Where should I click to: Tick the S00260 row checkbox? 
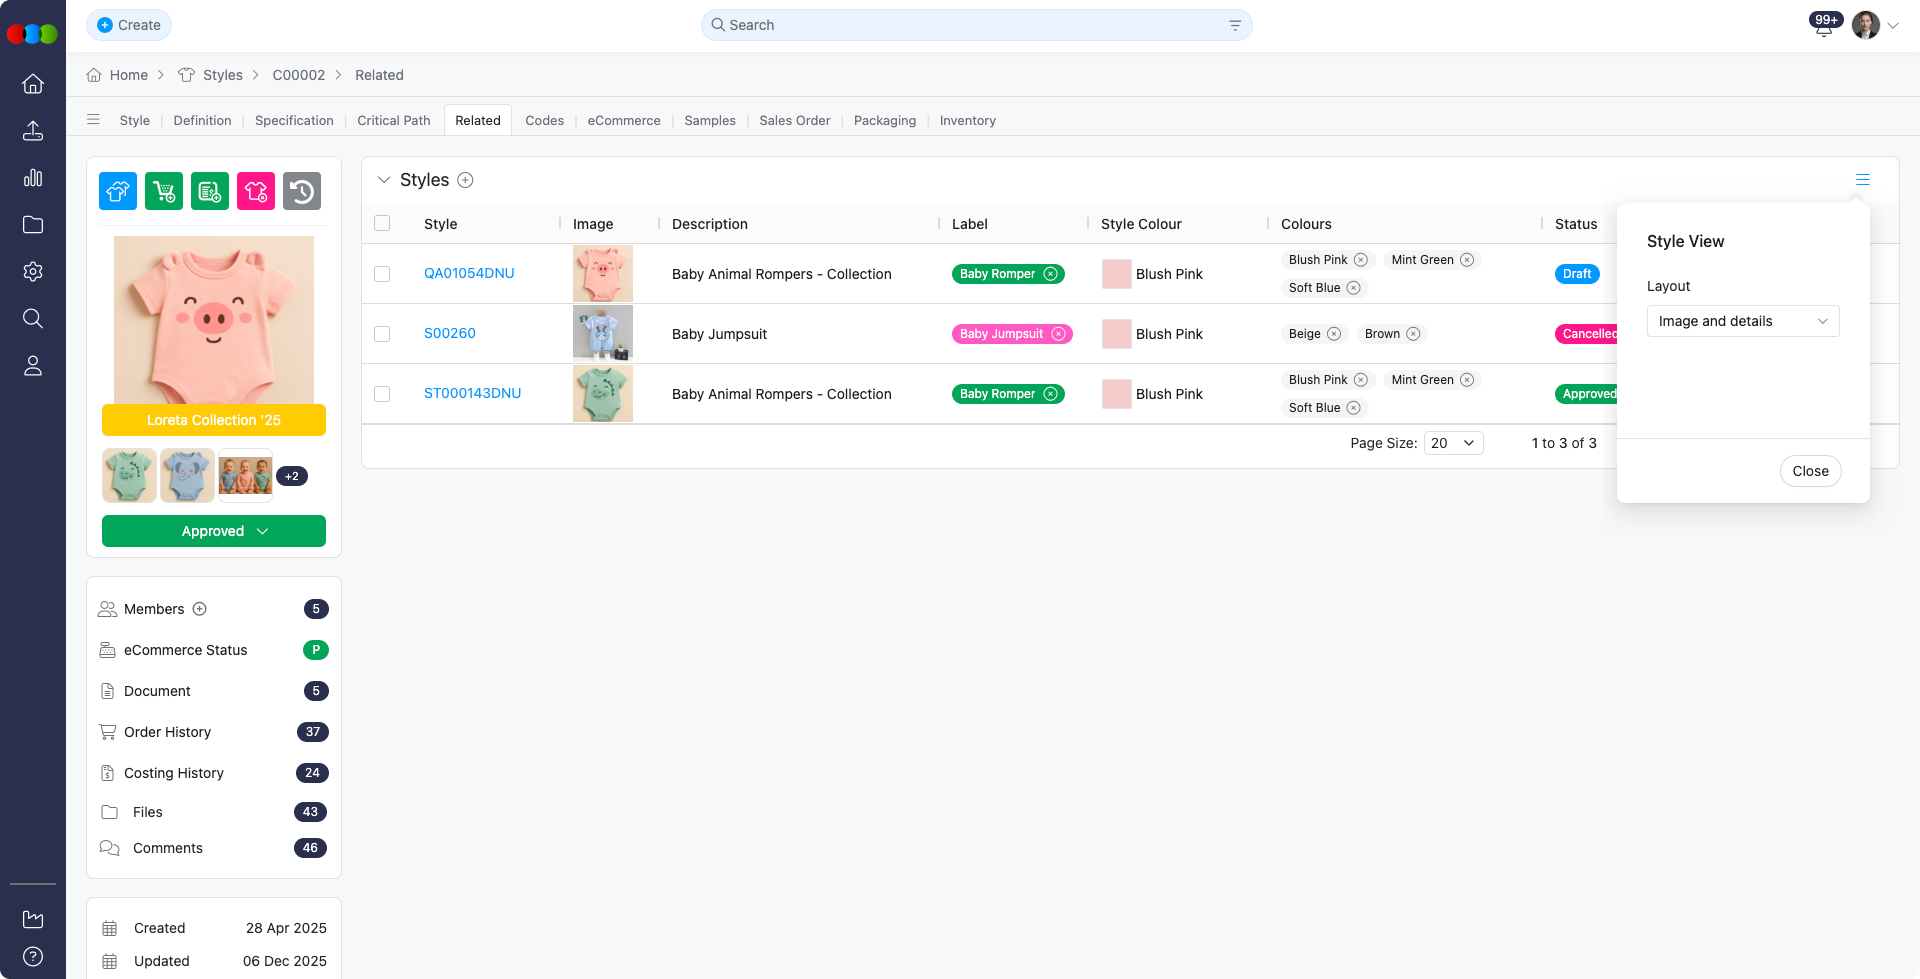[382, 334]
